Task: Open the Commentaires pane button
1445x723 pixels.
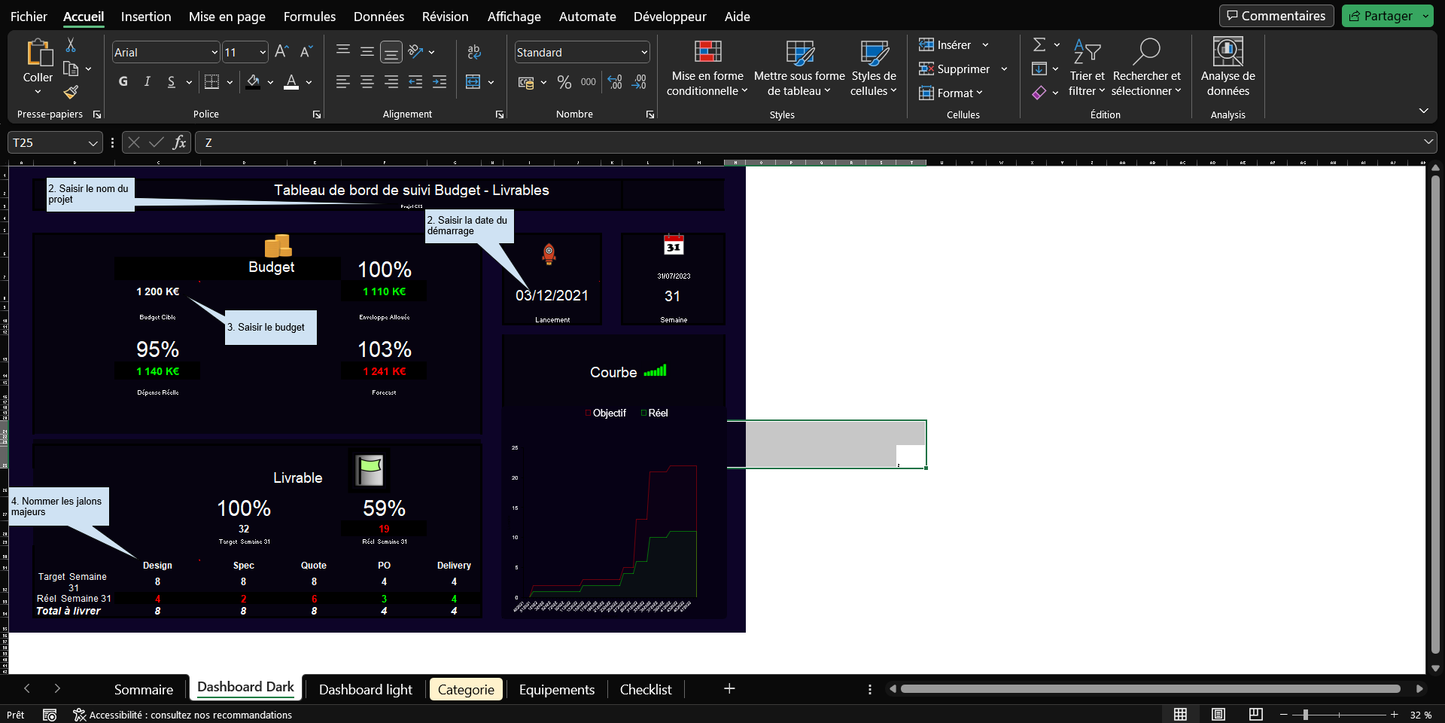Action: 1275,16
